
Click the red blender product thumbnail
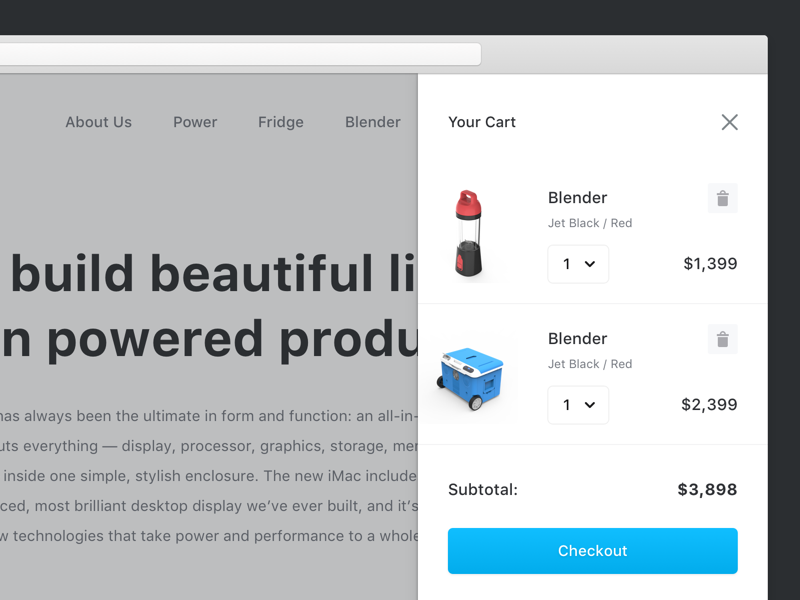[x=469, y=234]
